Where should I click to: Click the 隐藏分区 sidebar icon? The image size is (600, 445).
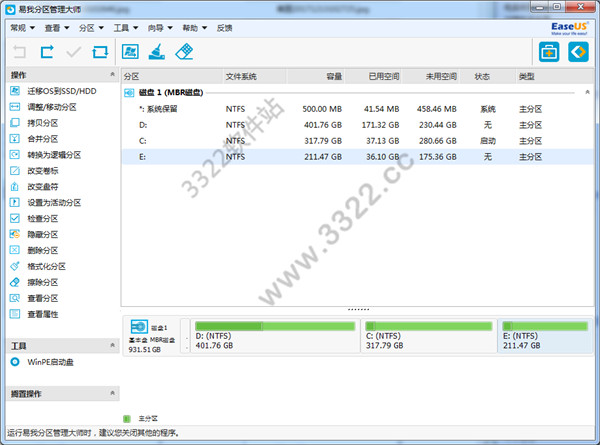(x=15, y=234)
